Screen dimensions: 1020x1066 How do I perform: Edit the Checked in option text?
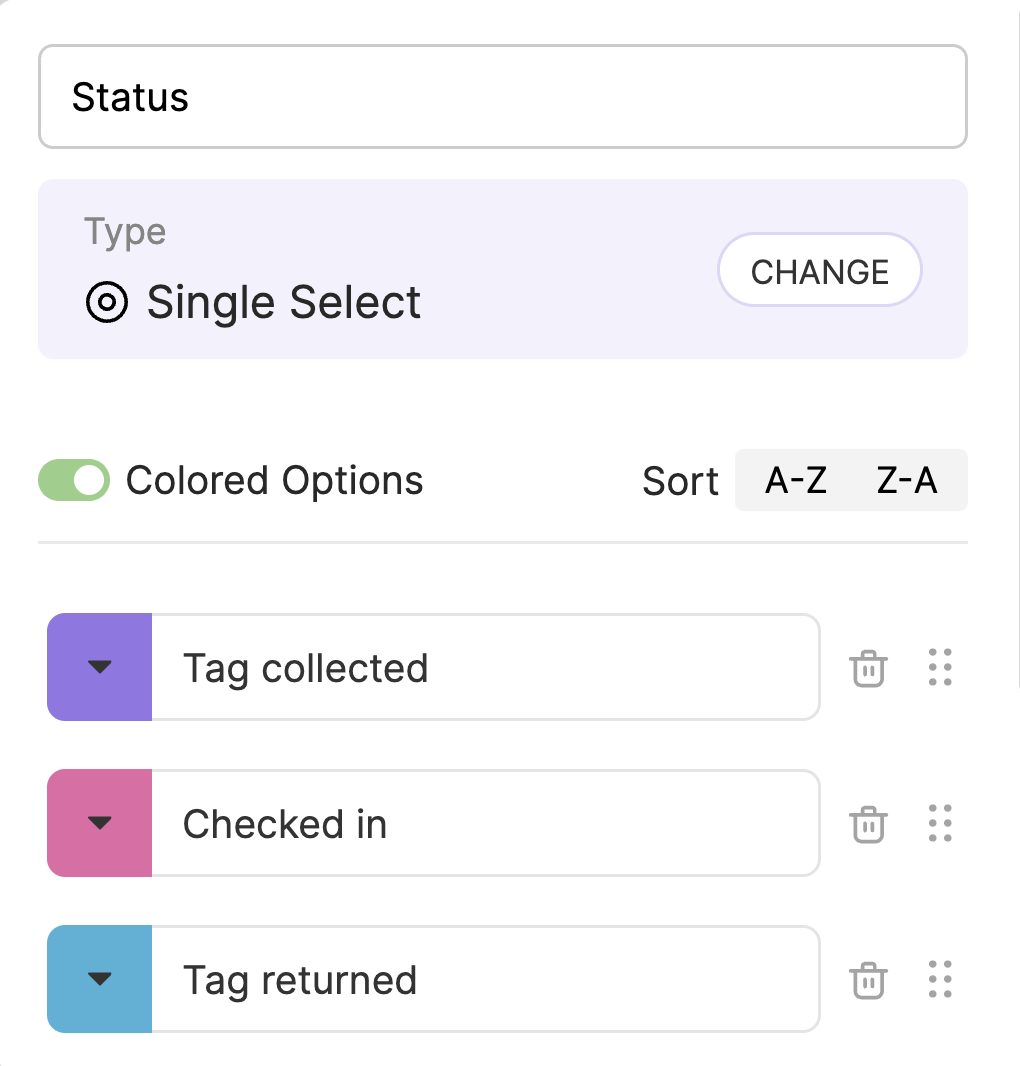click(x=486, y=823)
